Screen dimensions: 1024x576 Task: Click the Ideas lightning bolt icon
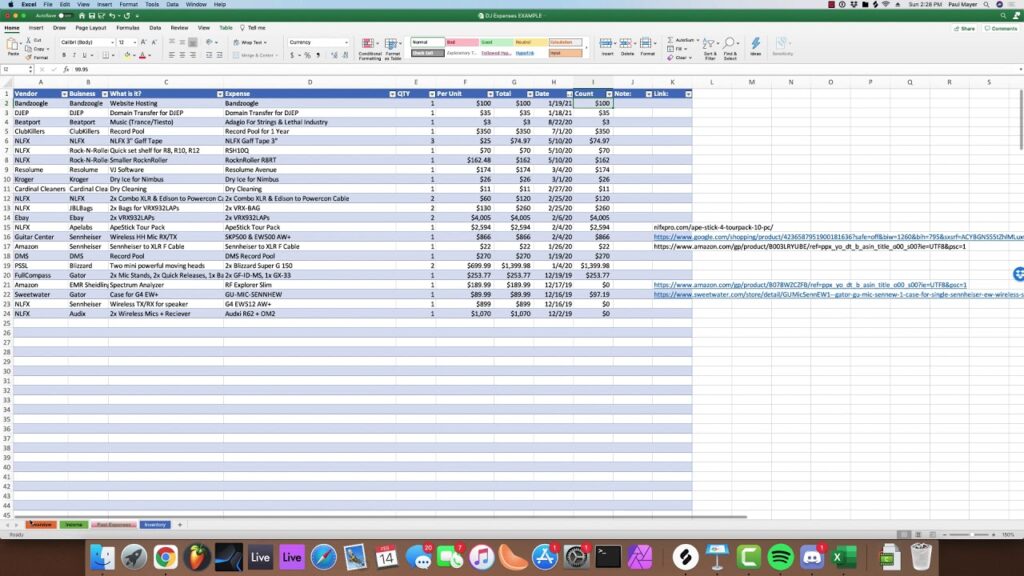[757, 43]
